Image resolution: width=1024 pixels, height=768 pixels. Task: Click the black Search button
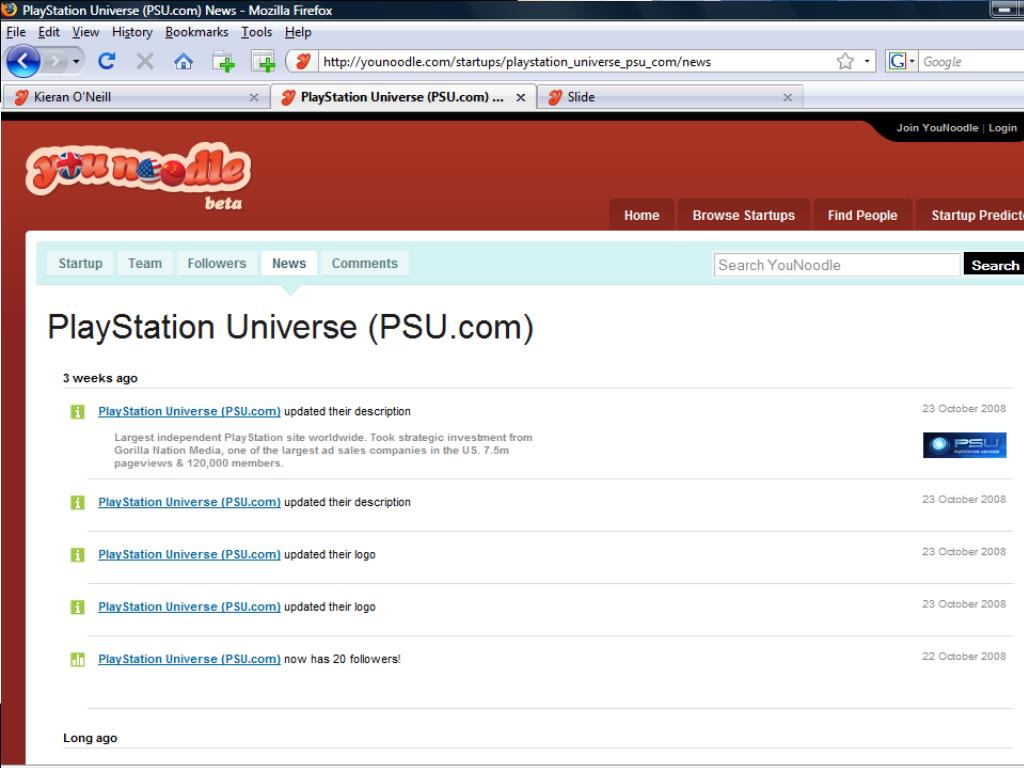(994, 265)
